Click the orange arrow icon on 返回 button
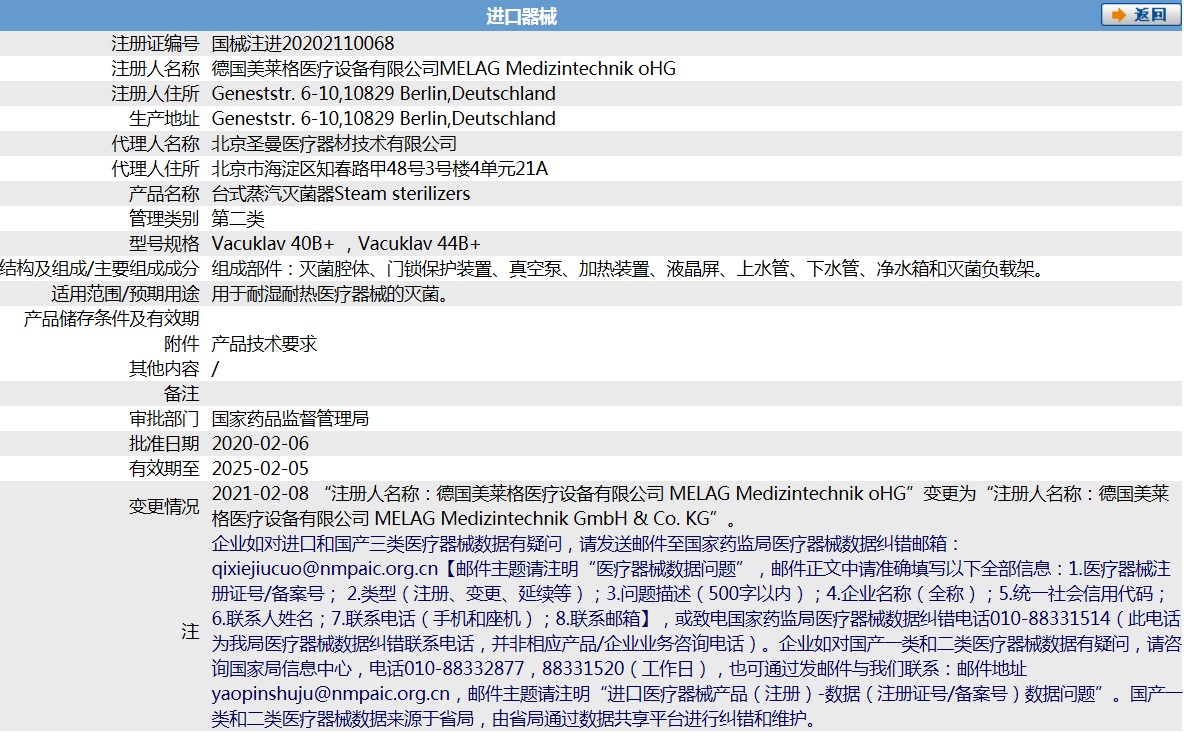Image resolution: width=1184 pixels, height=732 pixels. [1118, 15]
